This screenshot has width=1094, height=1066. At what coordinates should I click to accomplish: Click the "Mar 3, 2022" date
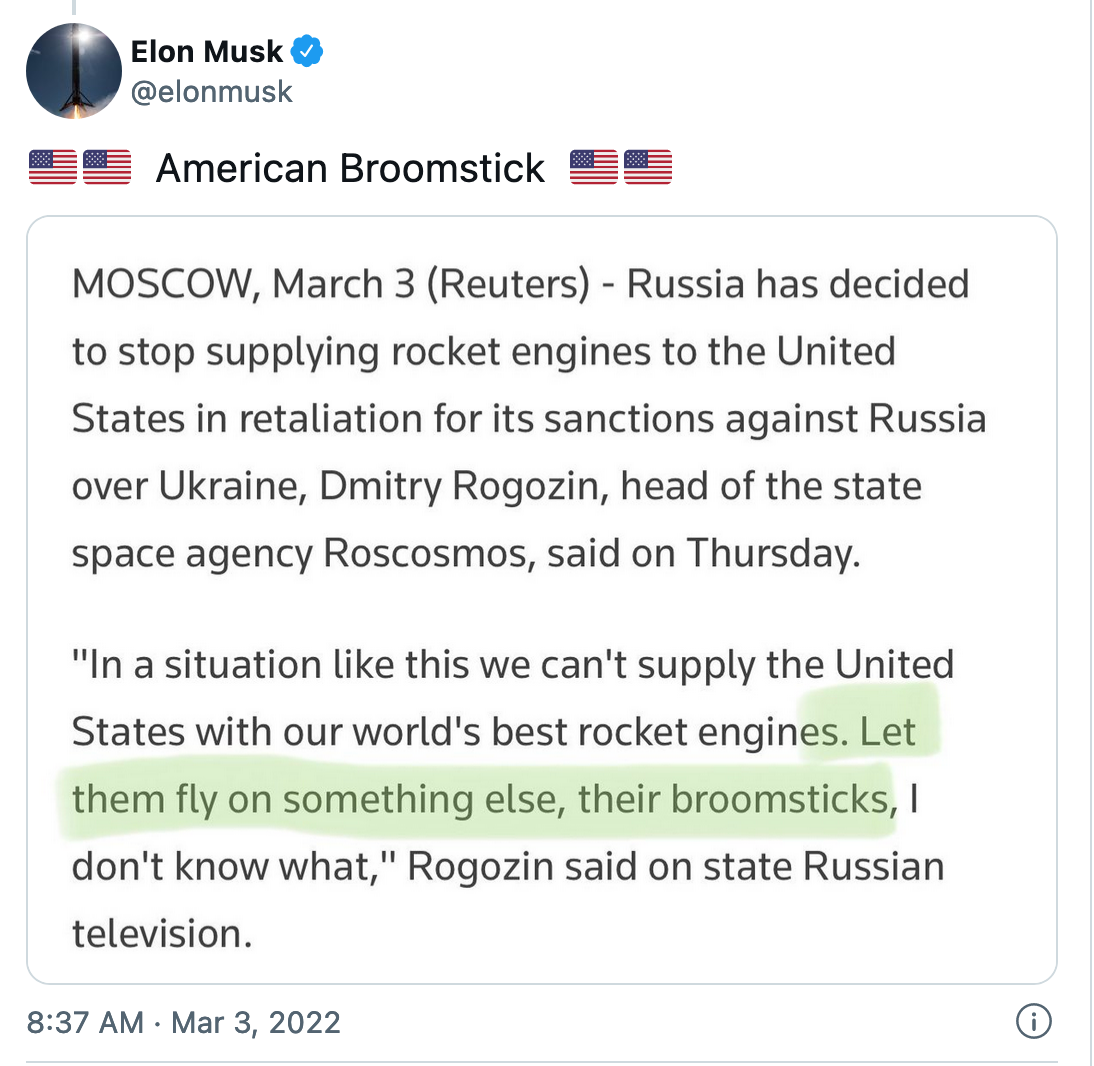[256, 1023]
